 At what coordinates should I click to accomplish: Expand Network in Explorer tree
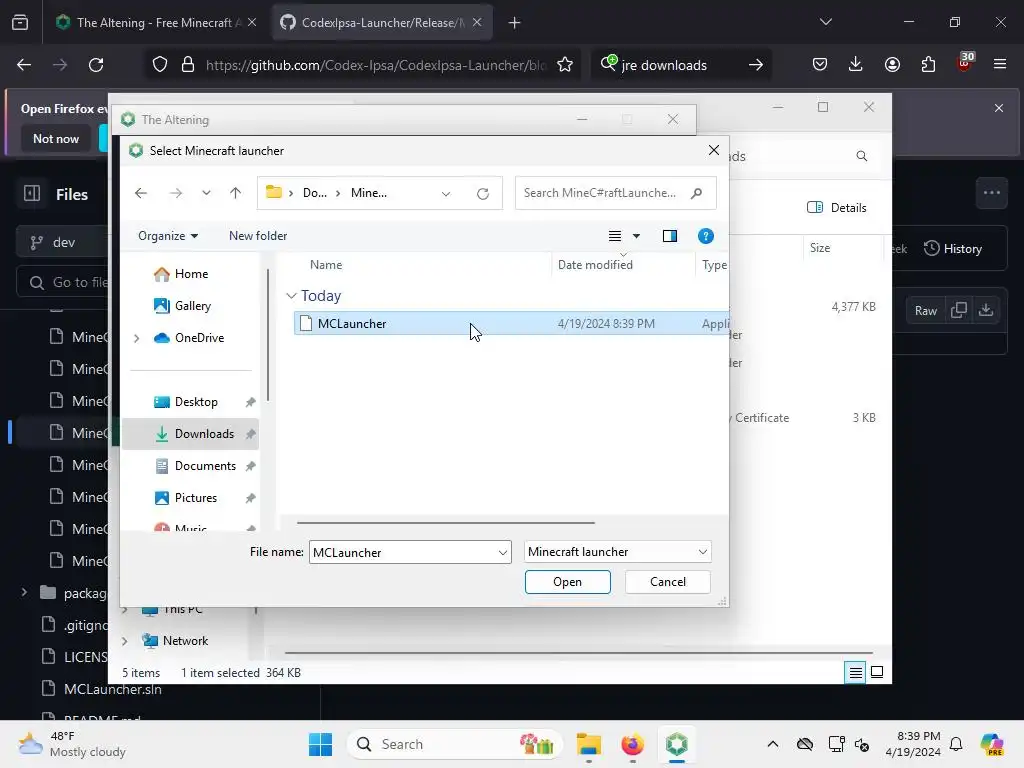click(x=125, y=641)
